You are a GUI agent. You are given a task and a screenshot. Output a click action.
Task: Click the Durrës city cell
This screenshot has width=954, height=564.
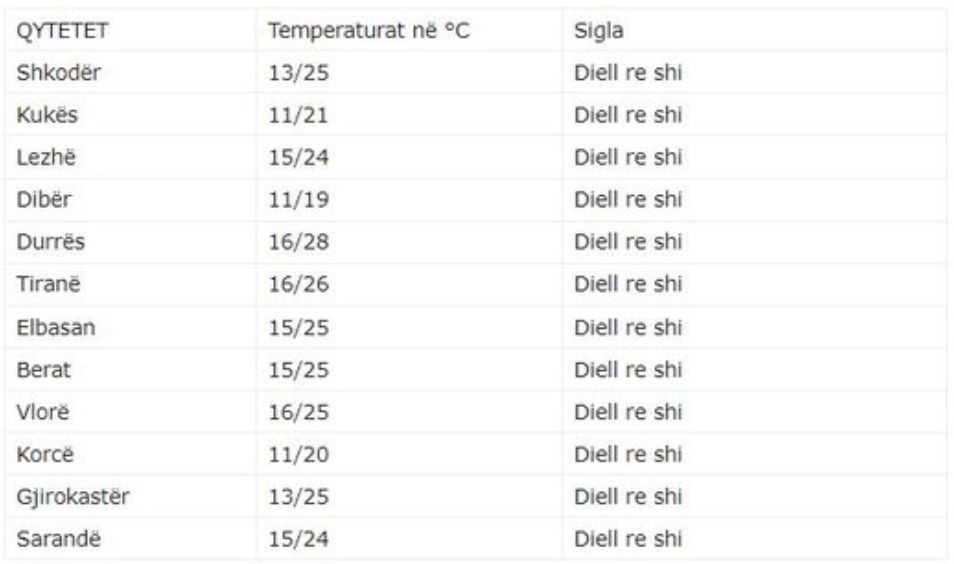[x=51, y=242]
